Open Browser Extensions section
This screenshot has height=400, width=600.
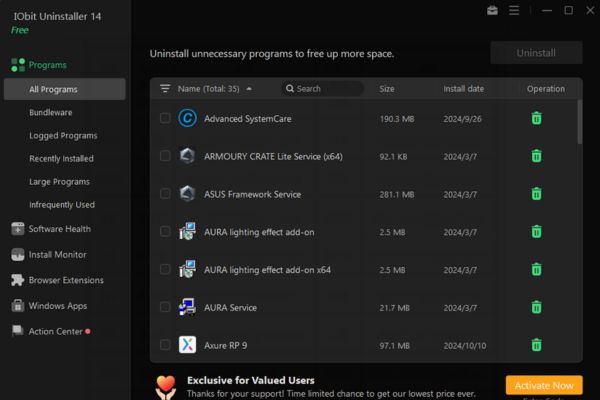66,281
